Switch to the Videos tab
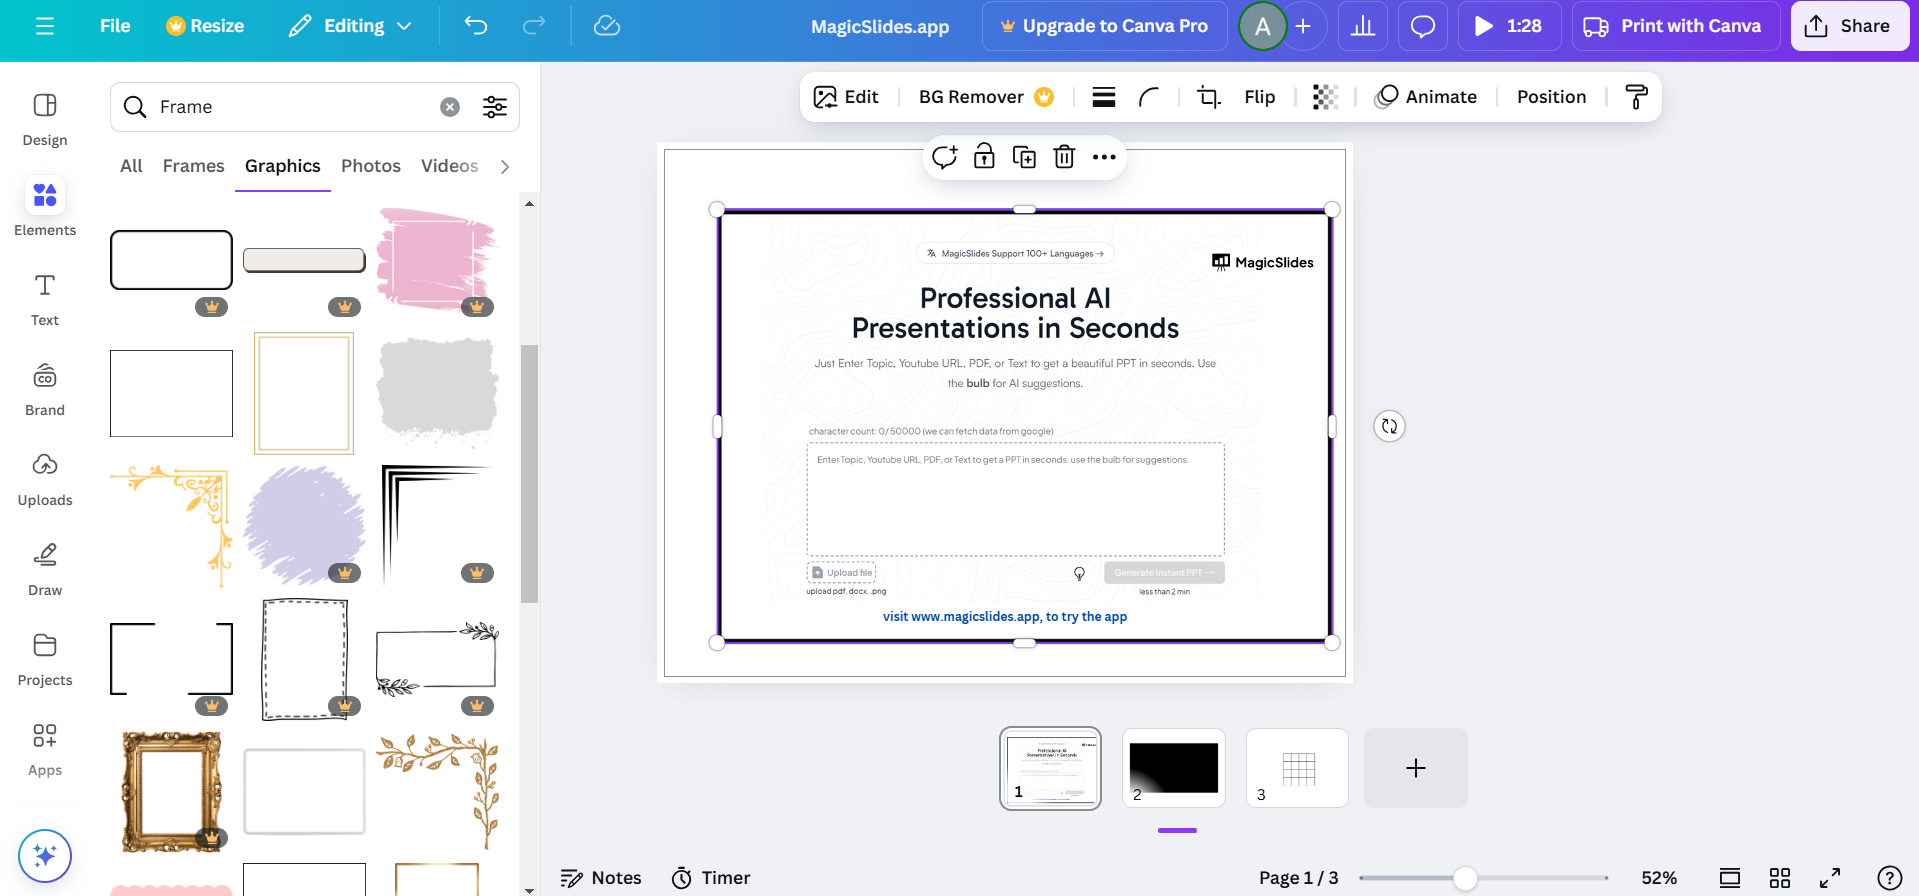 click(450, 166)
